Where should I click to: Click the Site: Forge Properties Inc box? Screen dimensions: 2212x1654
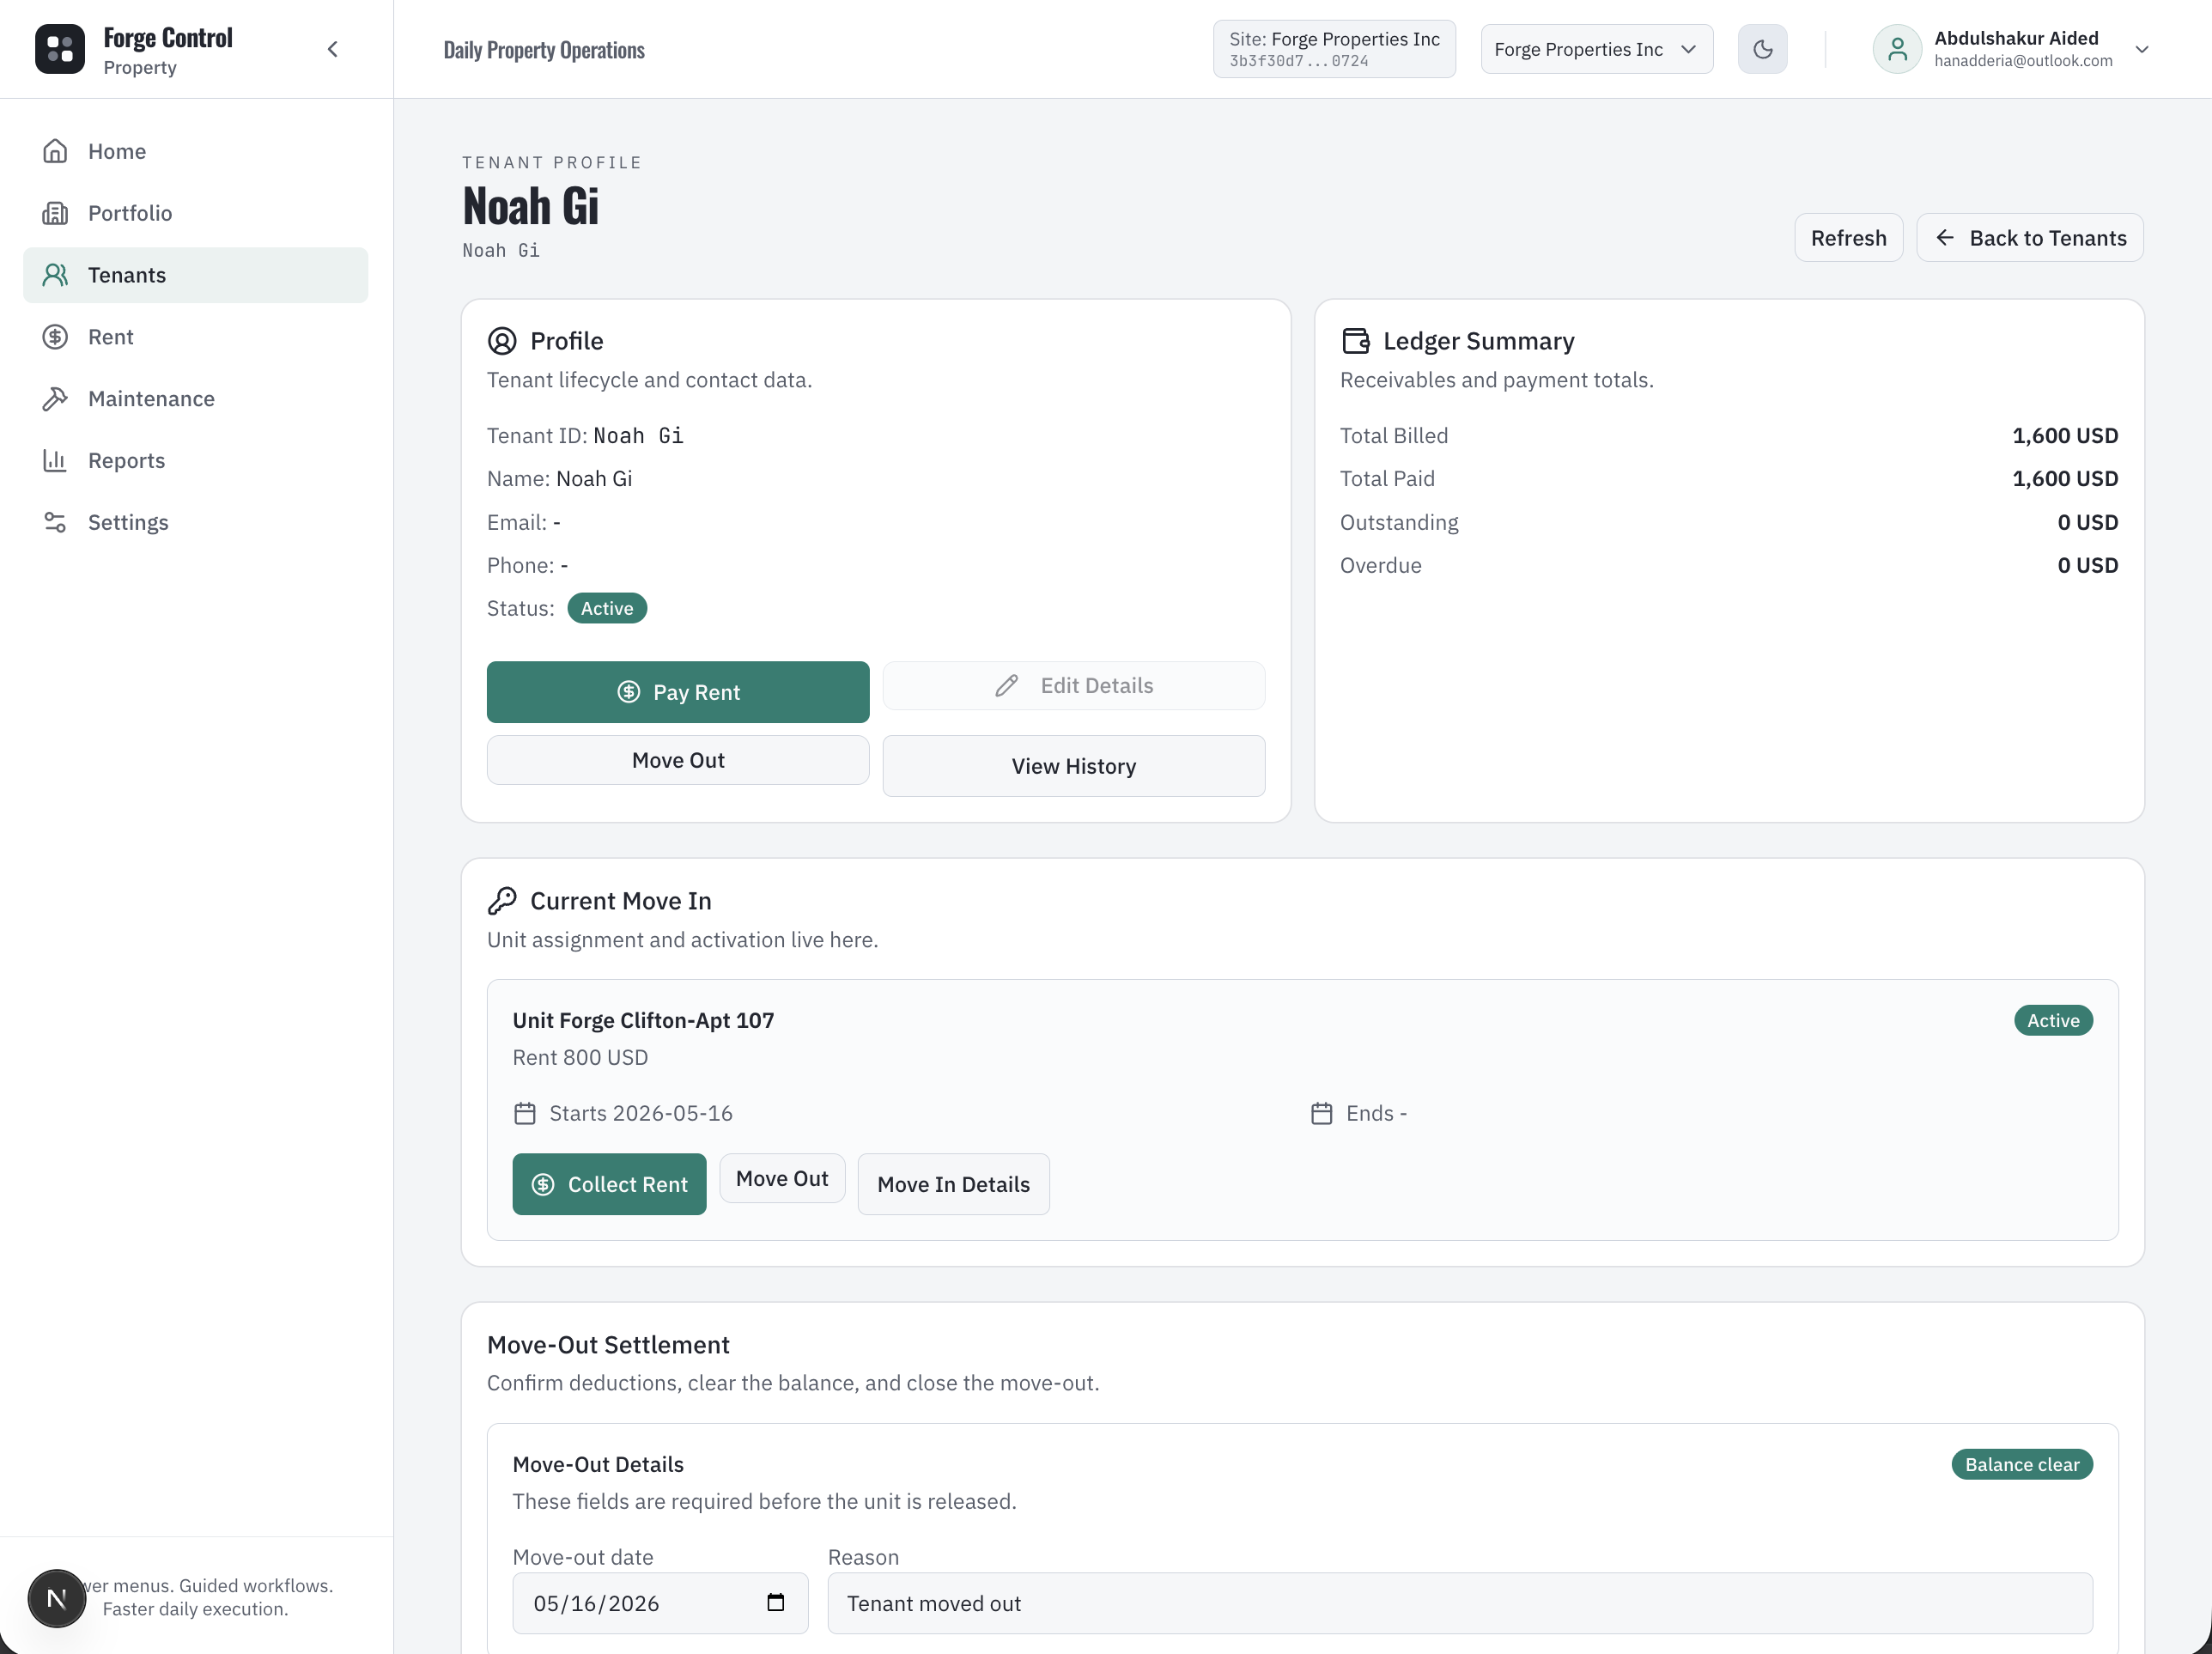click(x=1334, y=49)
